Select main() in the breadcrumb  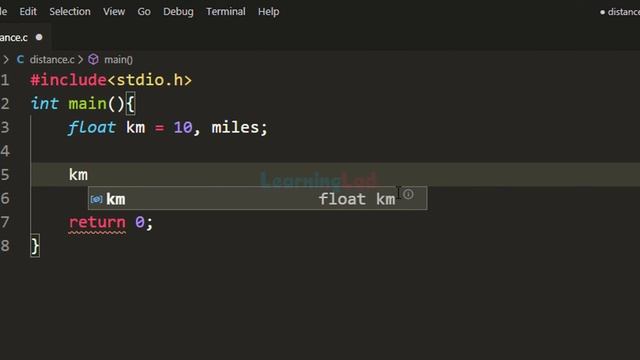click(x=118, y=60)
